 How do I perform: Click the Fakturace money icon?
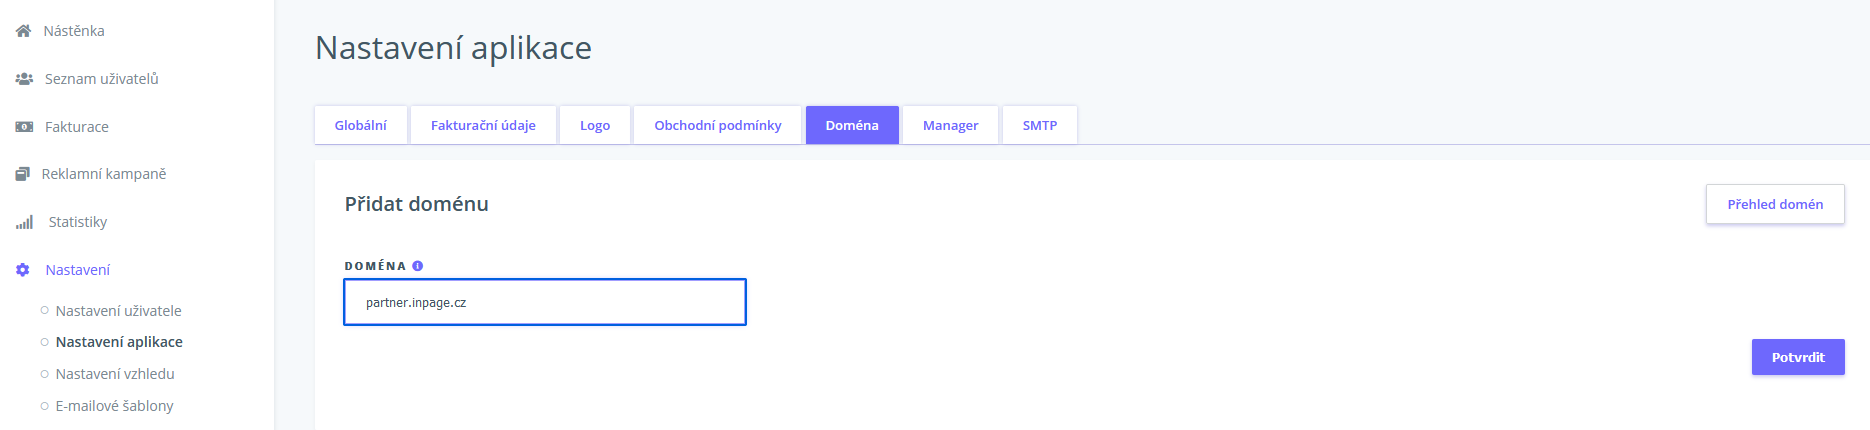coord(24,127)
